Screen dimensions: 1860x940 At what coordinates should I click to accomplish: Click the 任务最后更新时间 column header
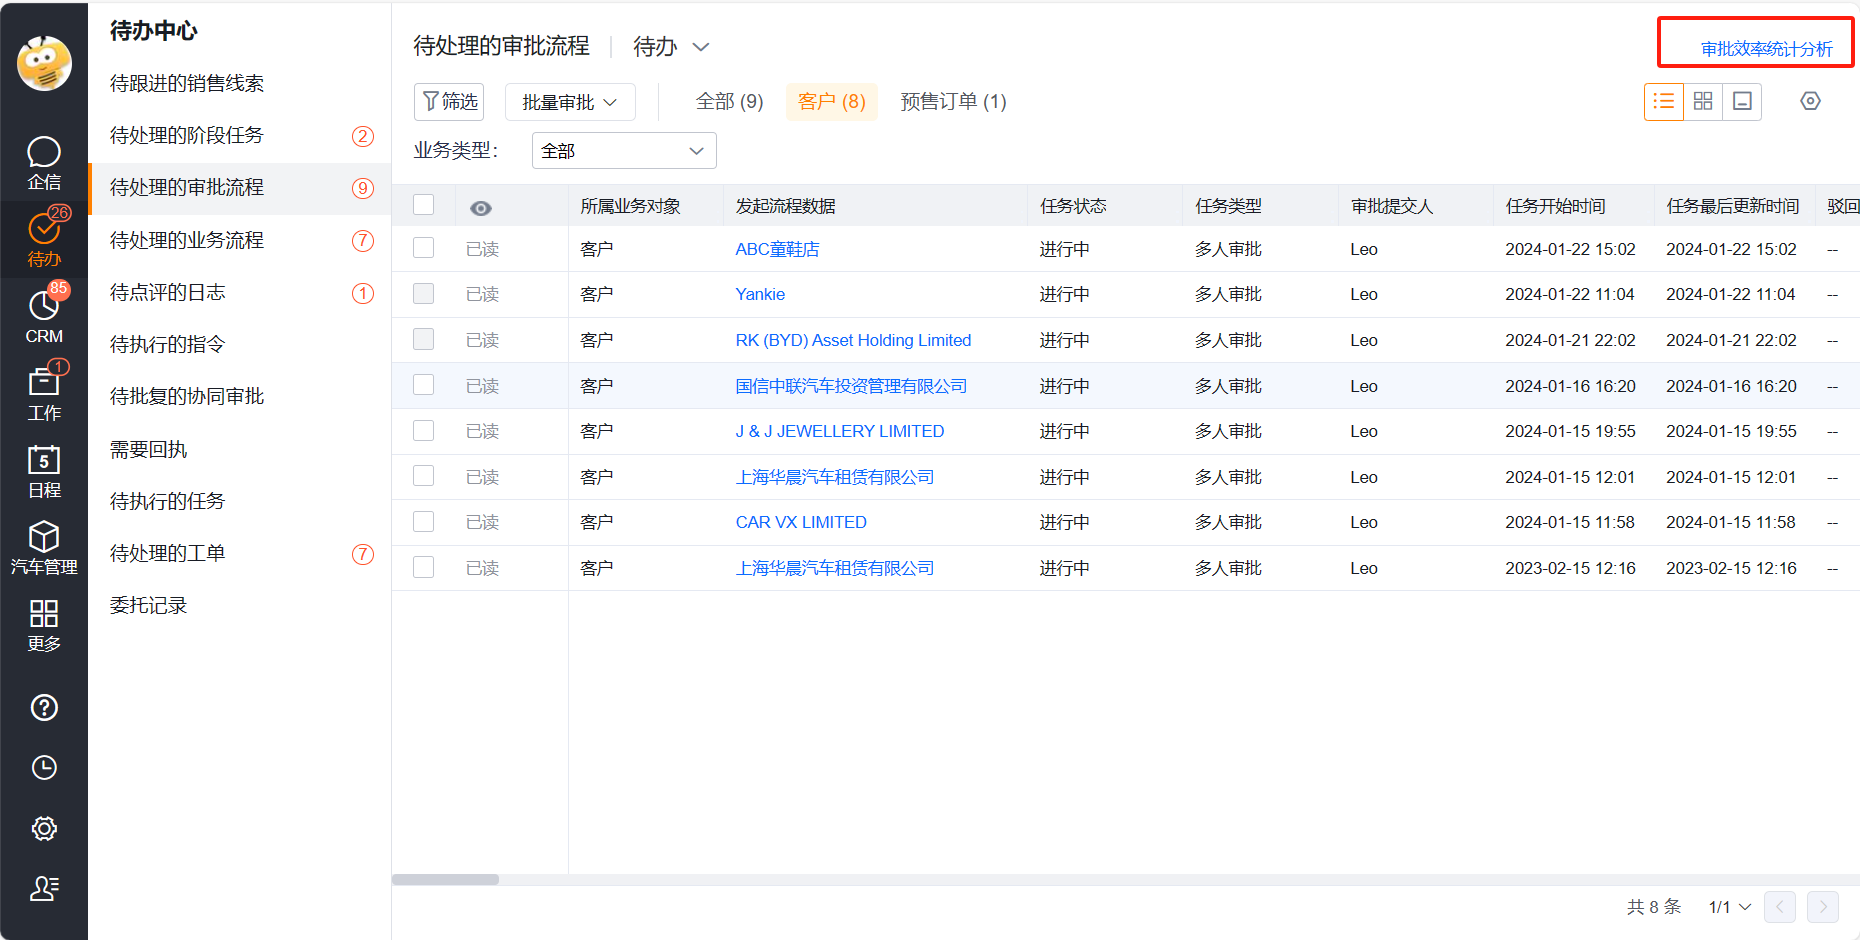pos(1734,206)
